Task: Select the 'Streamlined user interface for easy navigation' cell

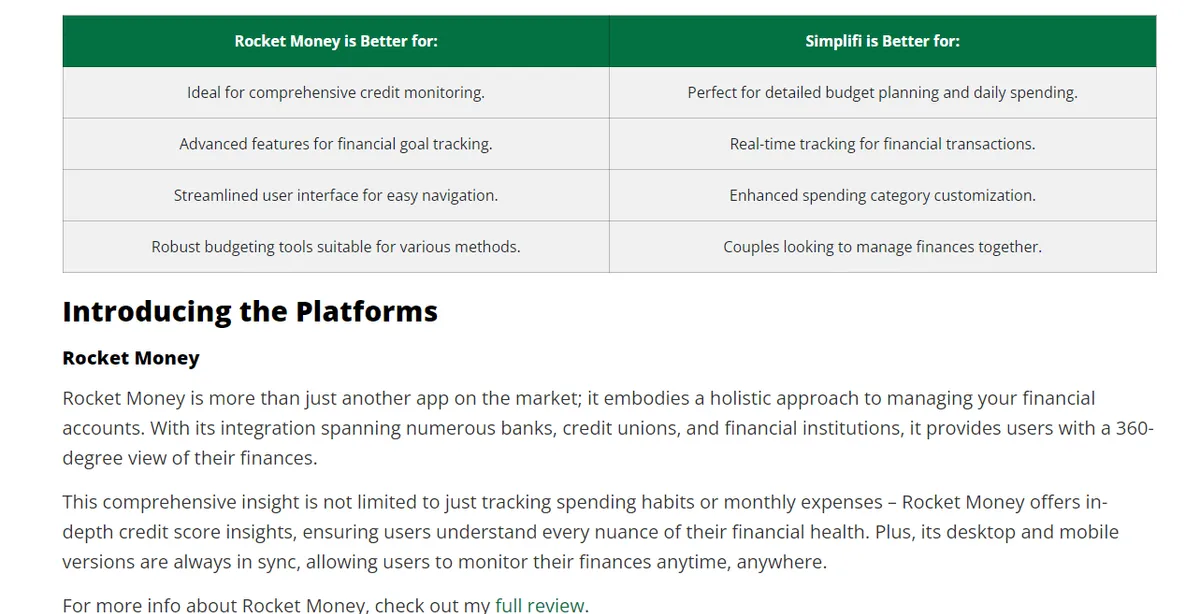Action: tap(336, 196)
